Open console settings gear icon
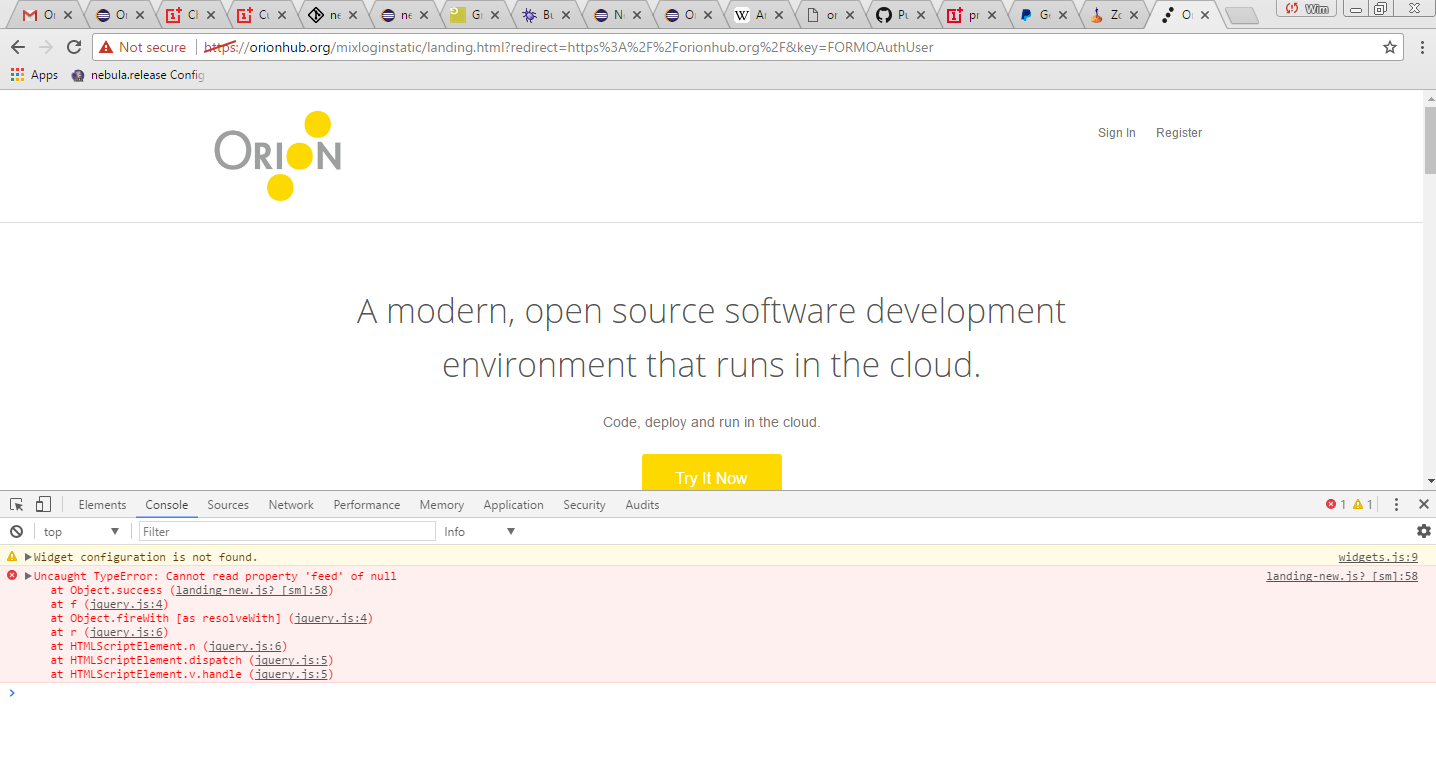 pos(1423,532)
